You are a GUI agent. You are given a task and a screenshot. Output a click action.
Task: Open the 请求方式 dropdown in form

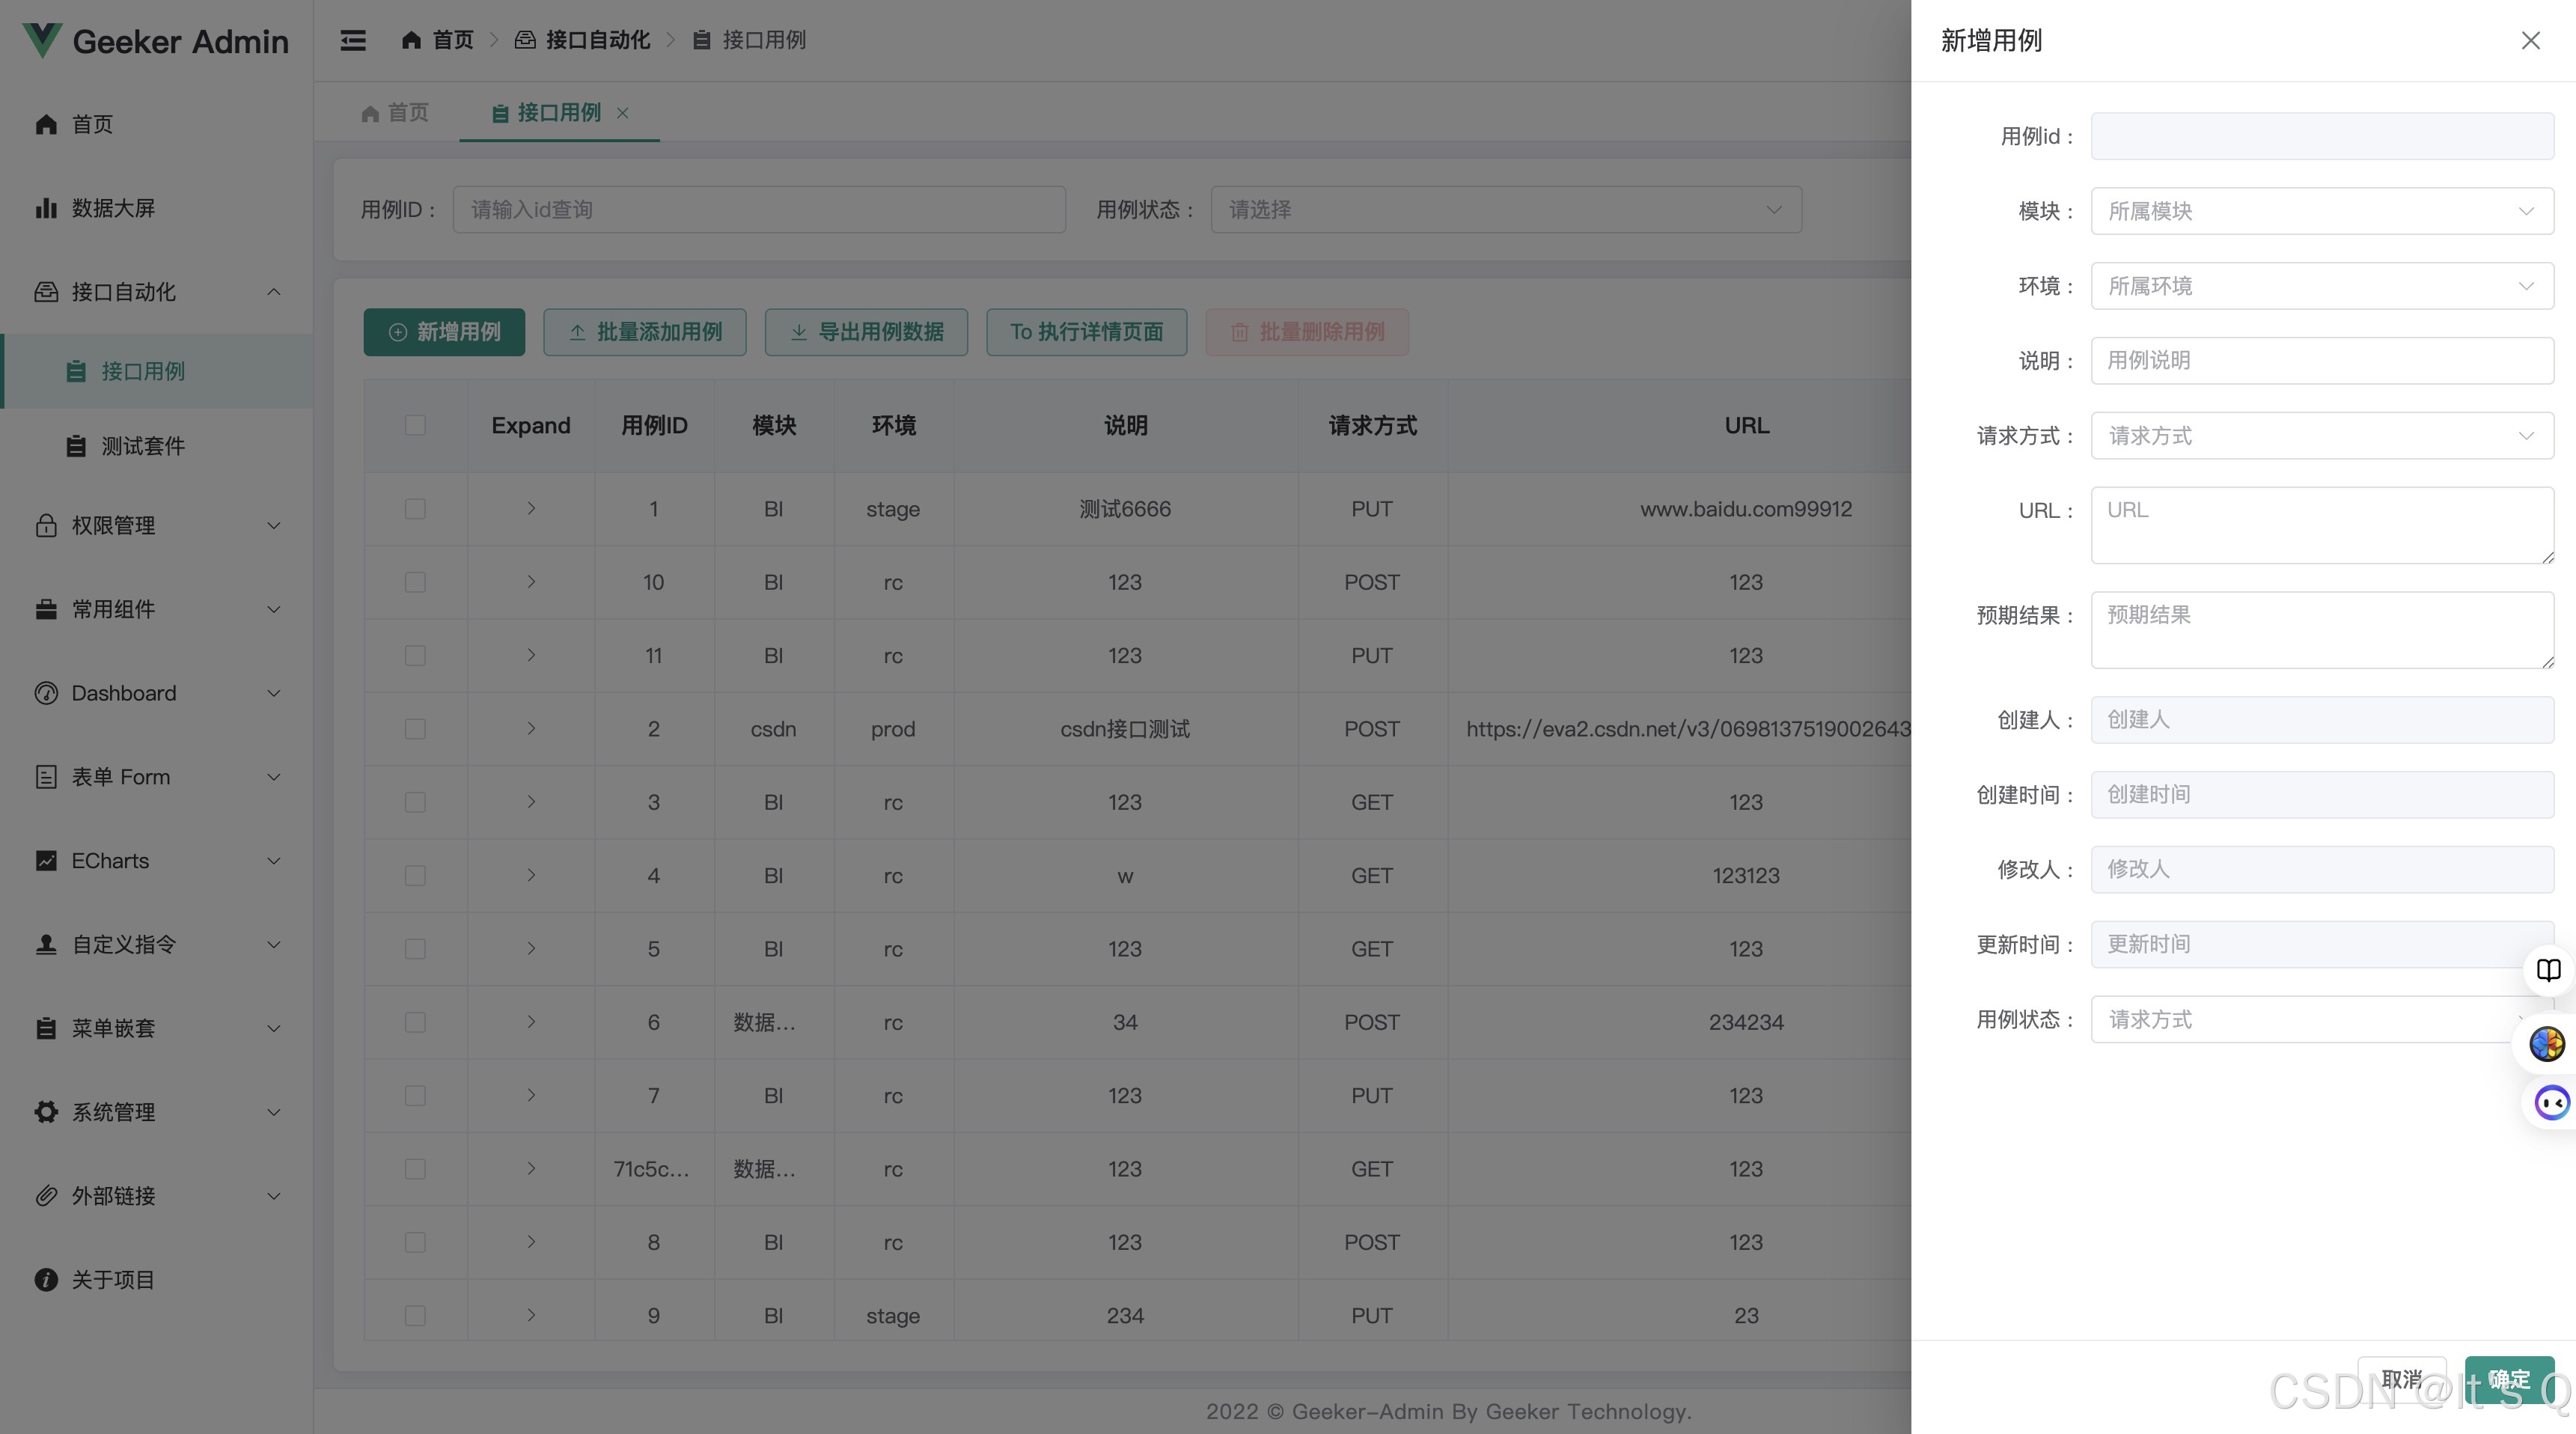coord(2321,436)
